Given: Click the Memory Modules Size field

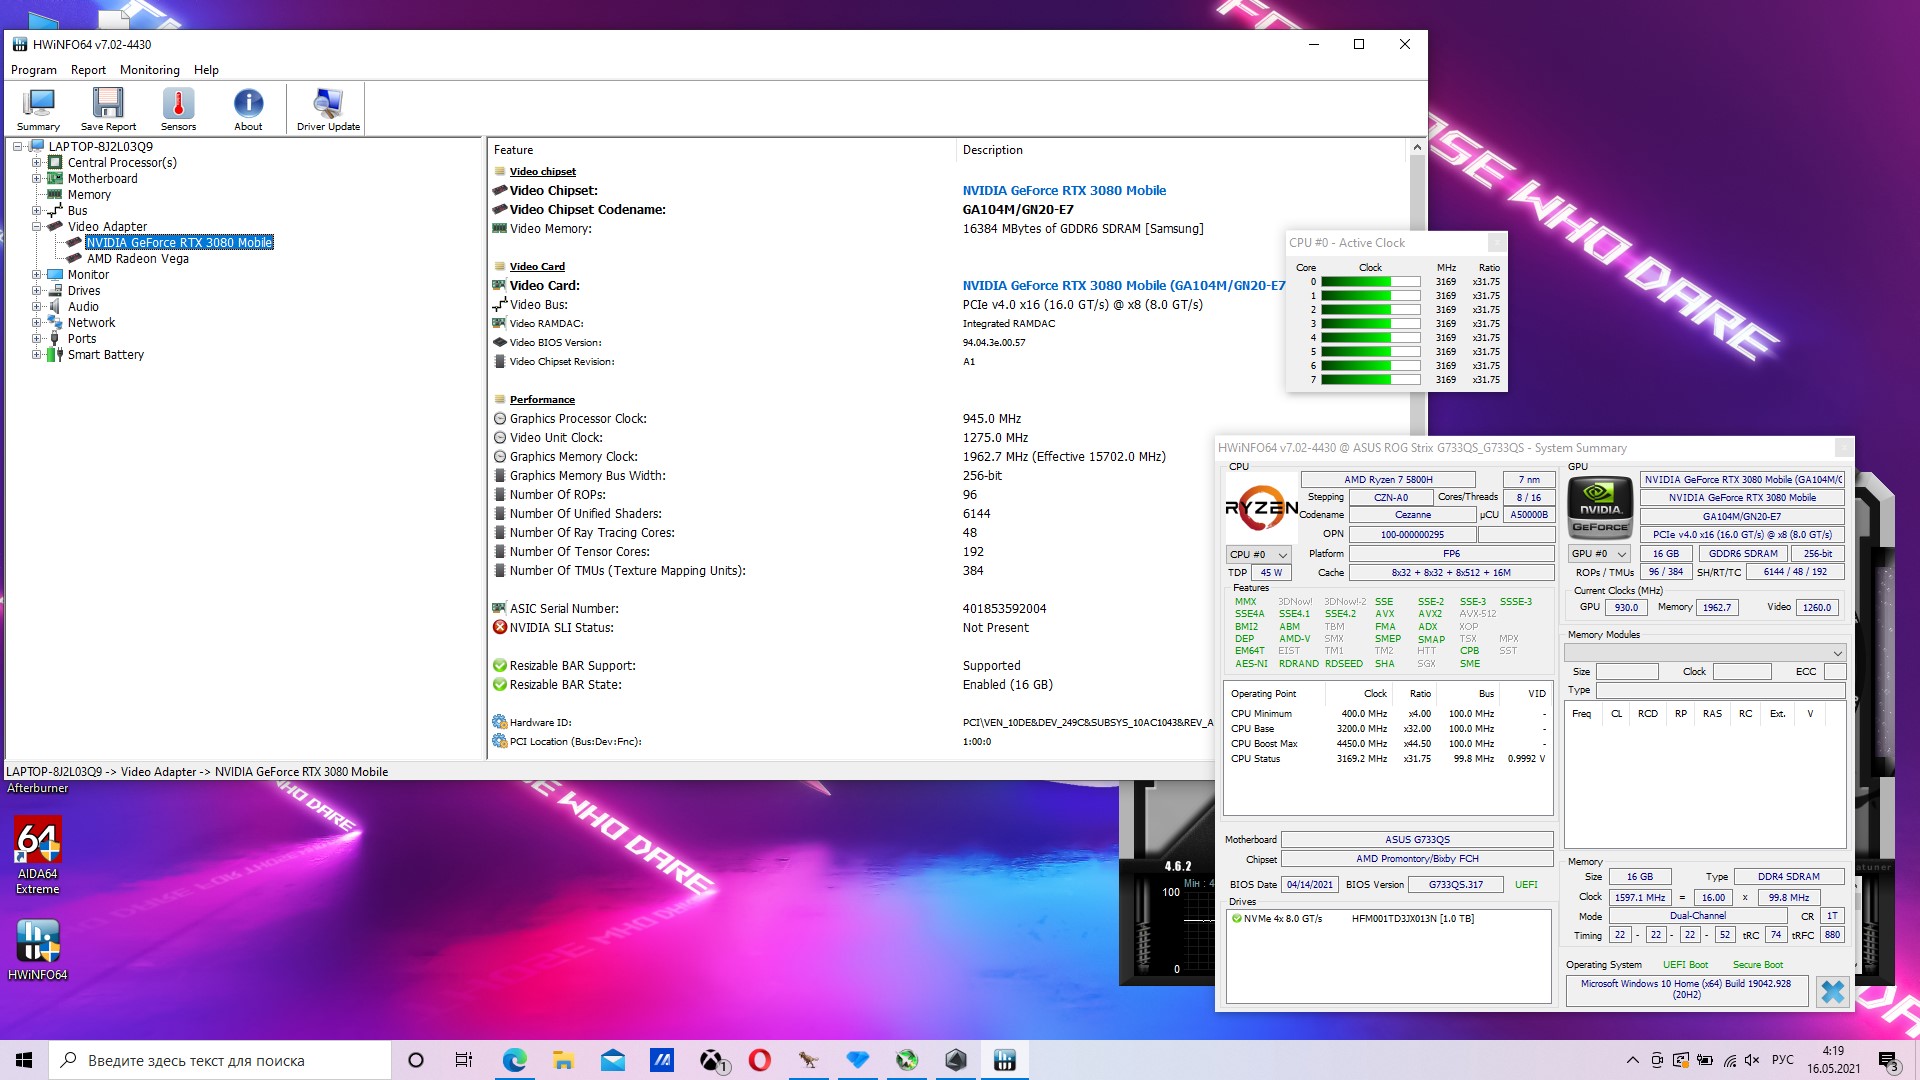Looking at the screenshot, I should click(1627, 672).
